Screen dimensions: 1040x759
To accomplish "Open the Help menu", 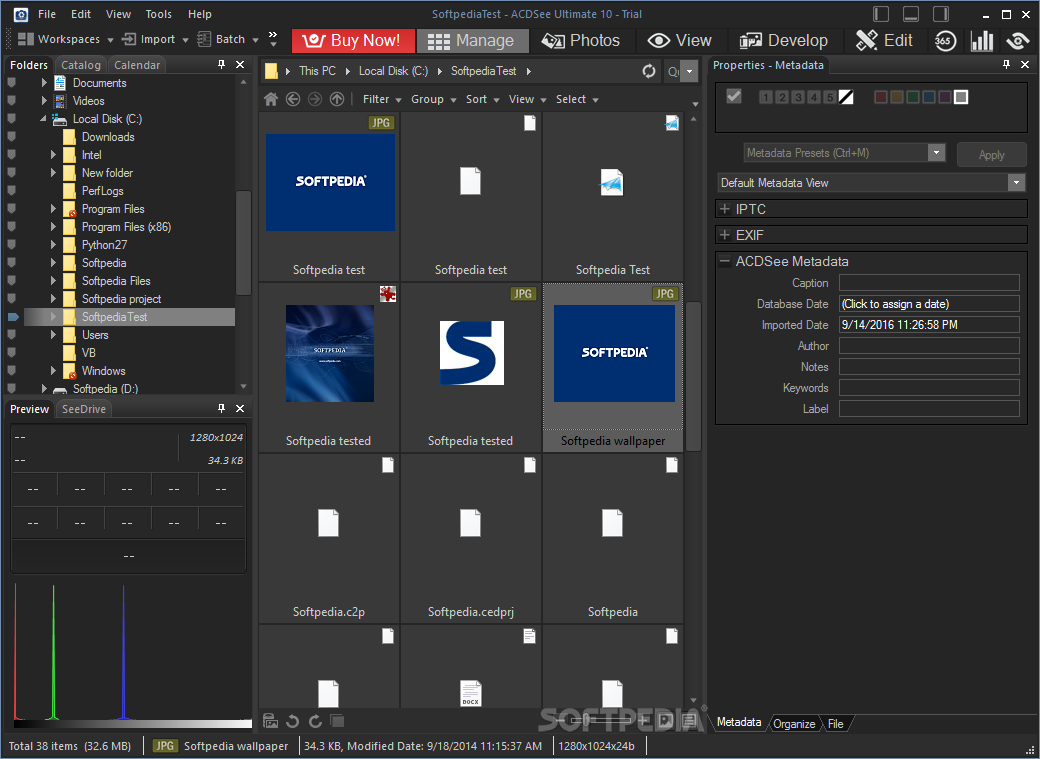I will coord(200,14).
